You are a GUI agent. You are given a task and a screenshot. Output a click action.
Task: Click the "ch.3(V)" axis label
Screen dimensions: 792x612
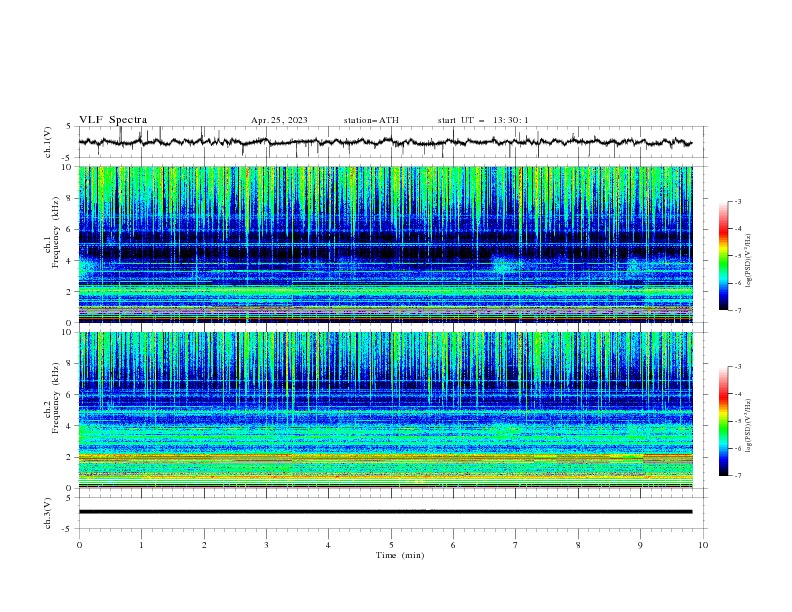(48, 513)
